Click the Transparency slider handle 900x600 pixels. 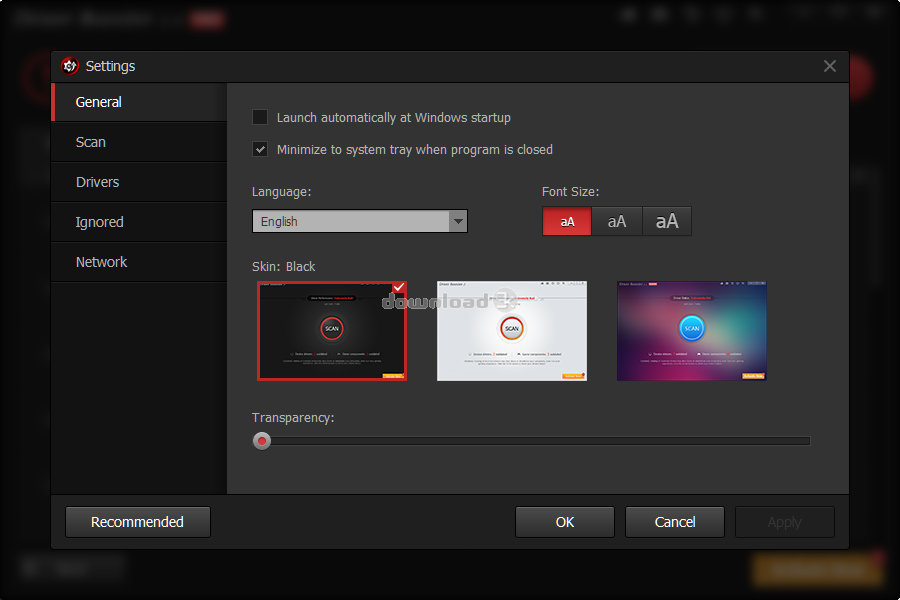pos(262,441)
